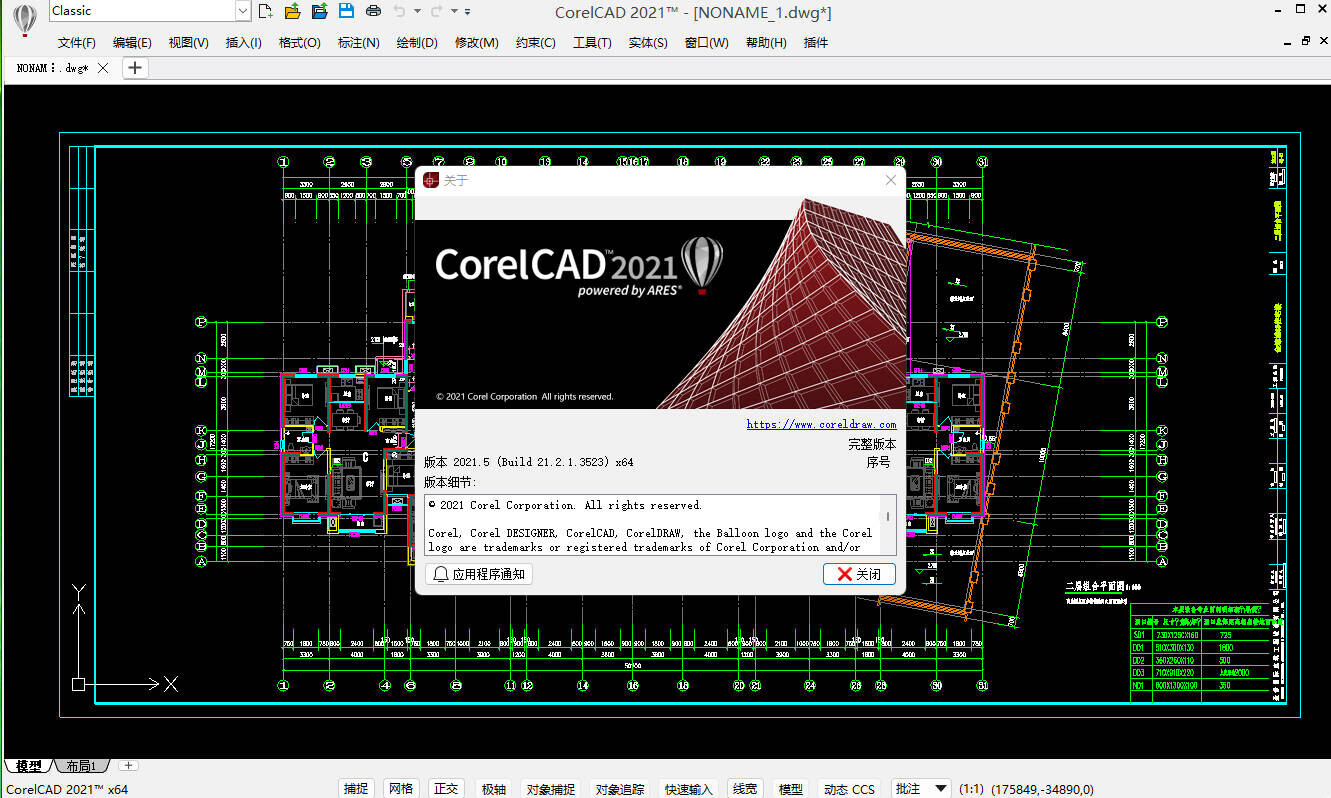1331x798 pixels.
Task: Switch to the 模型 sheet tab
Action: click(29, 766)
